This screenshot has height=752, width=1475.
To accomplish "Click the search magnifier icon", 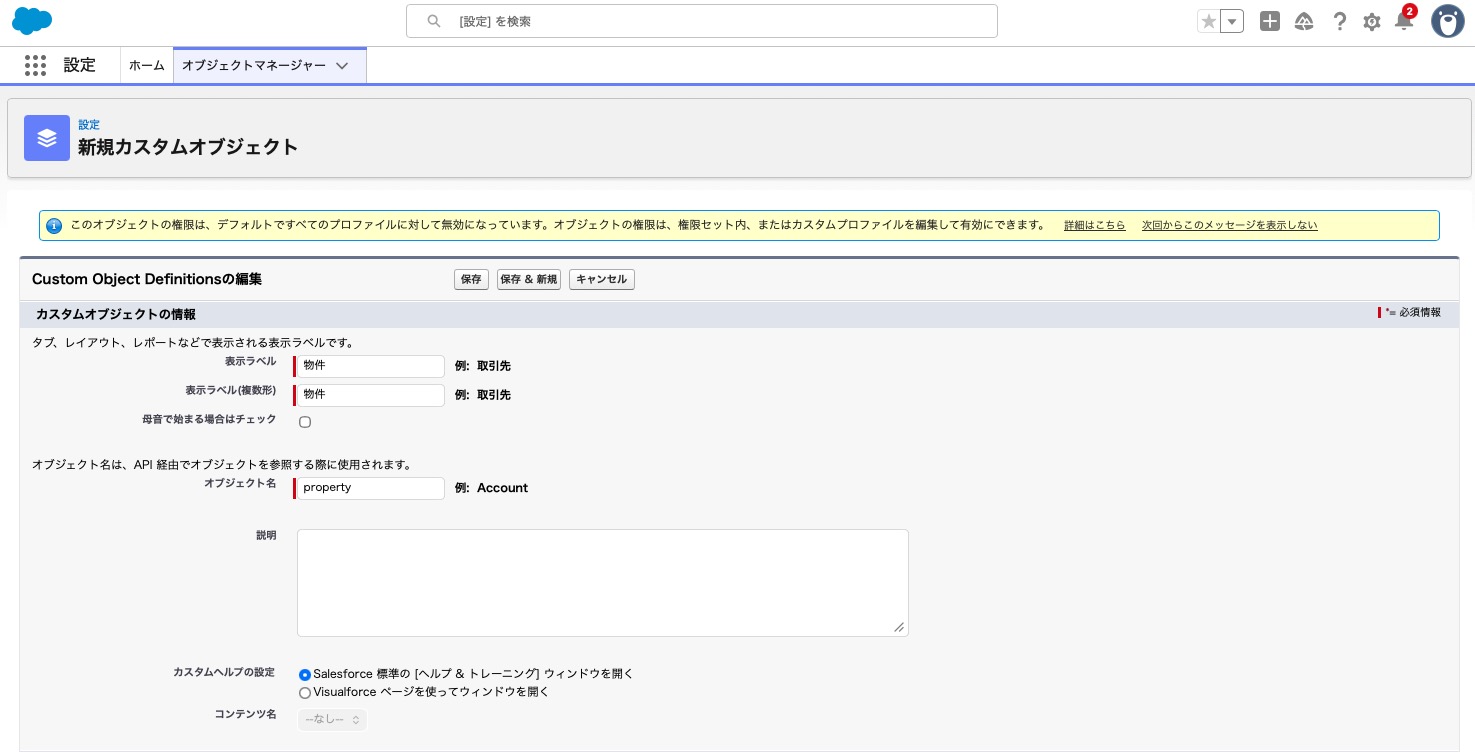I will click(433, 21).
